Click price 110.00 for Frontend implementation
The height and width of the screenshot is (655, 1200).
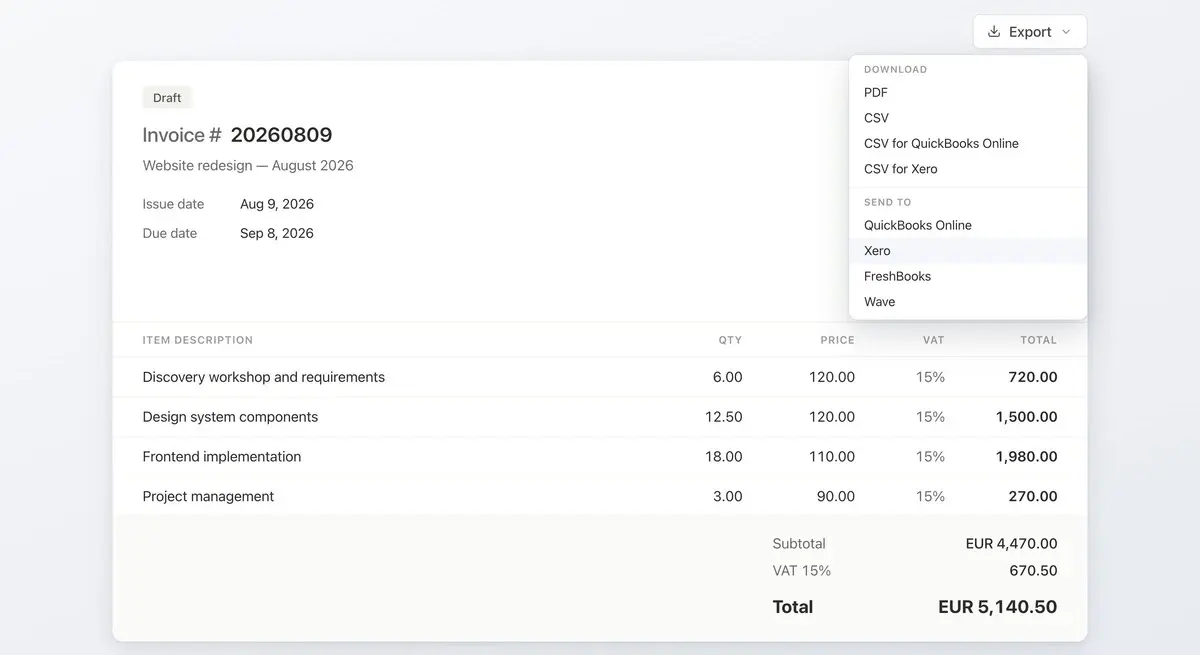point(832,457)
